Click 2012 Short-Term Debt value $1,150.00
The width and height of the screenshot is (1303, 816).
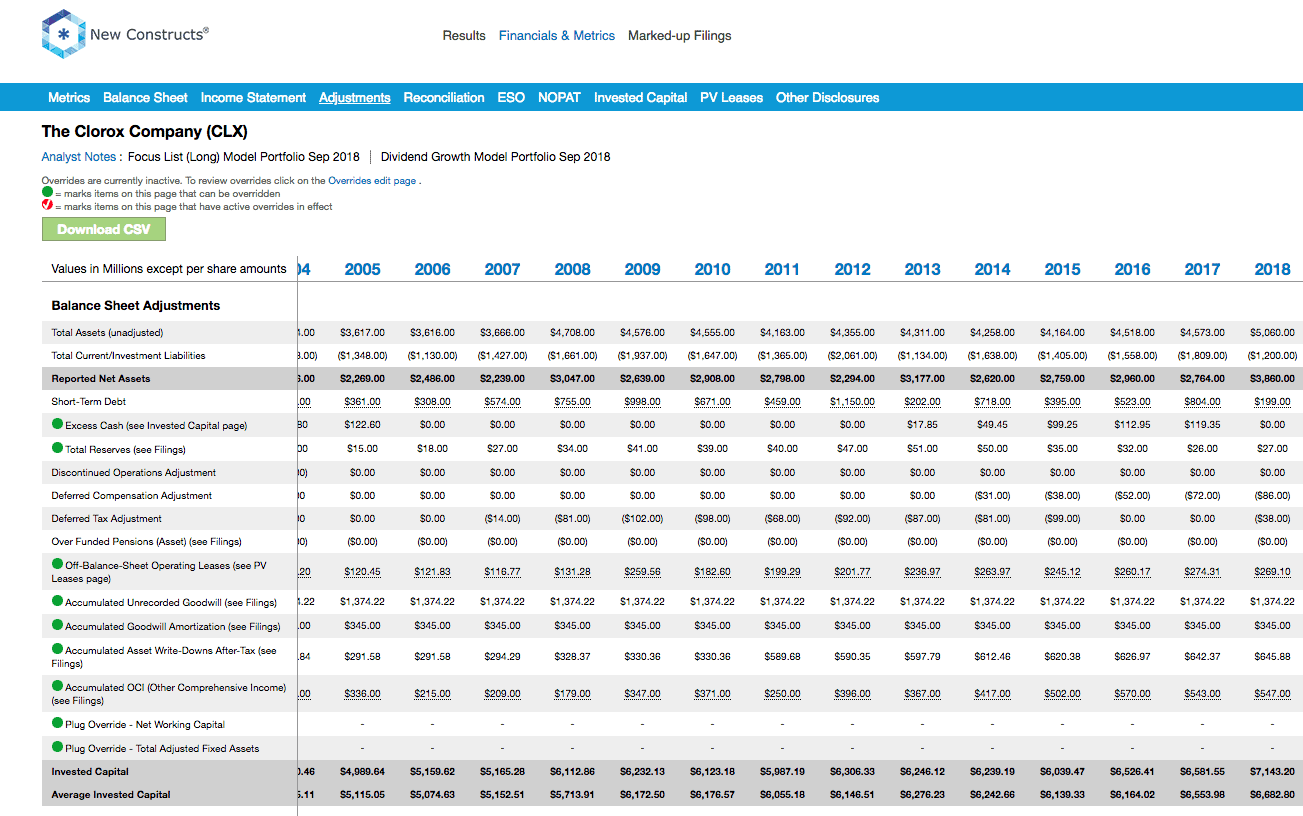coord(853,402)
